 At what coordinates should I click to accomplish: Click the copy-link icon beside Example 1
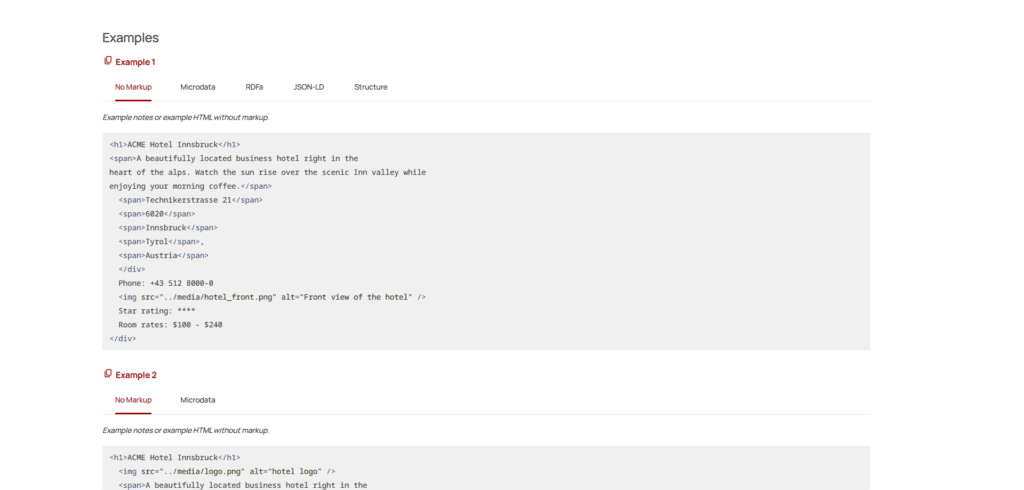pos(108,61)
